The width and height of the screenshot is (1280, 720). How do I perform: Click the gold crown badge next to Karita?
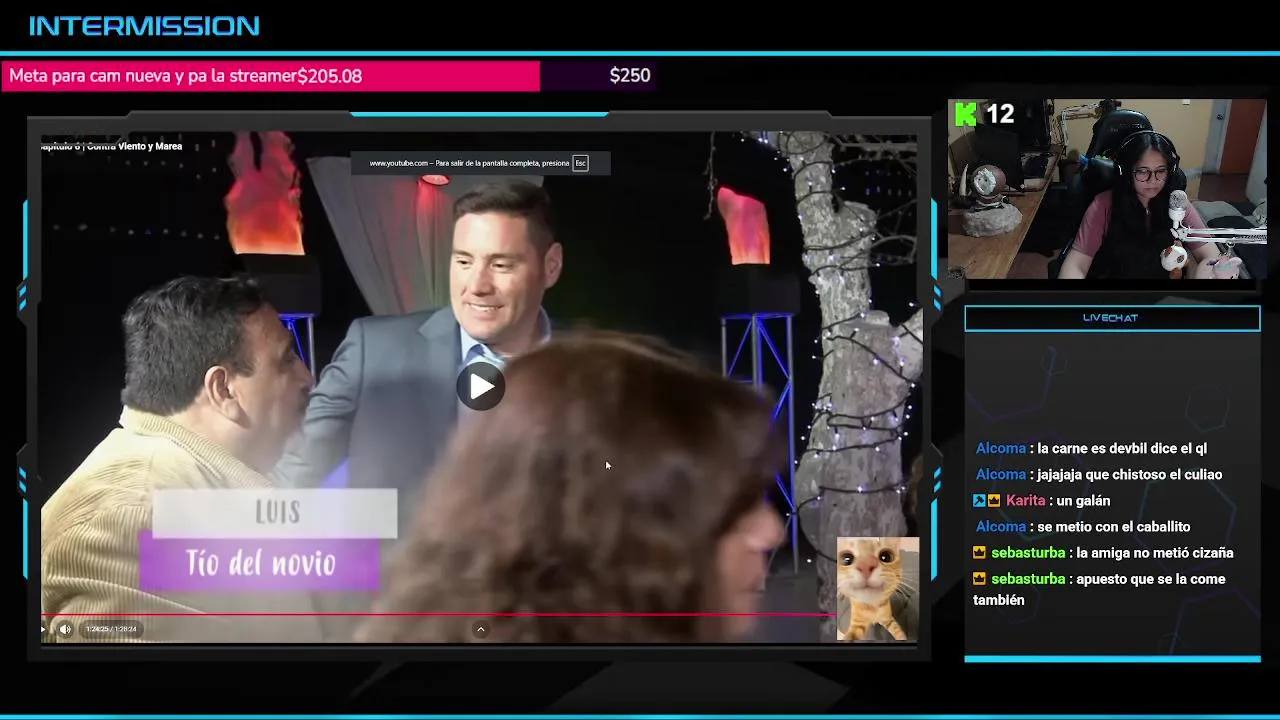994,500
